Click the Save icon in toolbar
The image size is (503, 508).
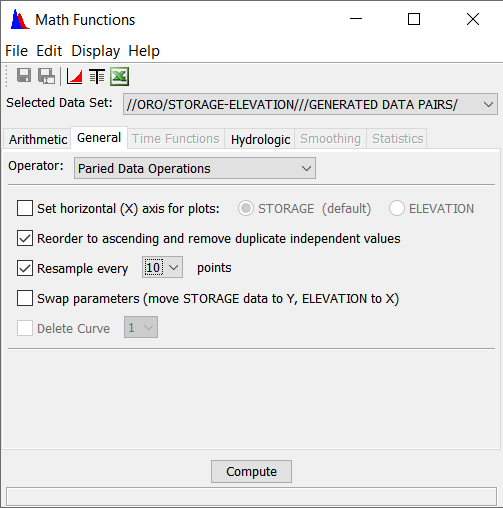click(x=24, y=76)
